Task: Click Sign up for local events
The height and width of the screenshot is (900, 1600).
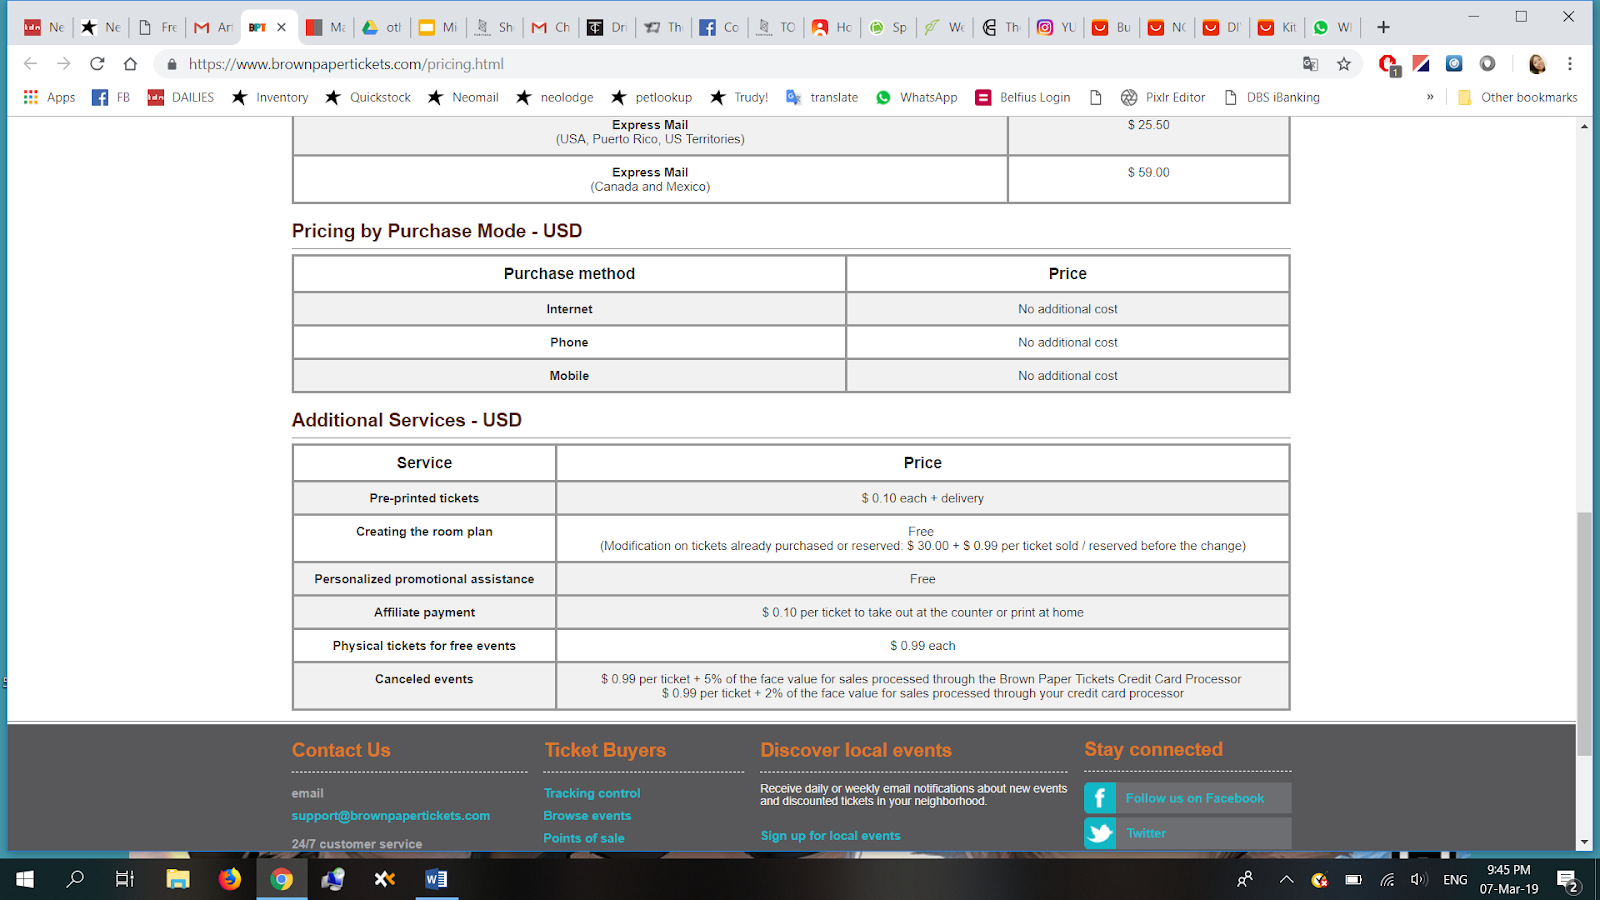Action: tap(830, 836)
